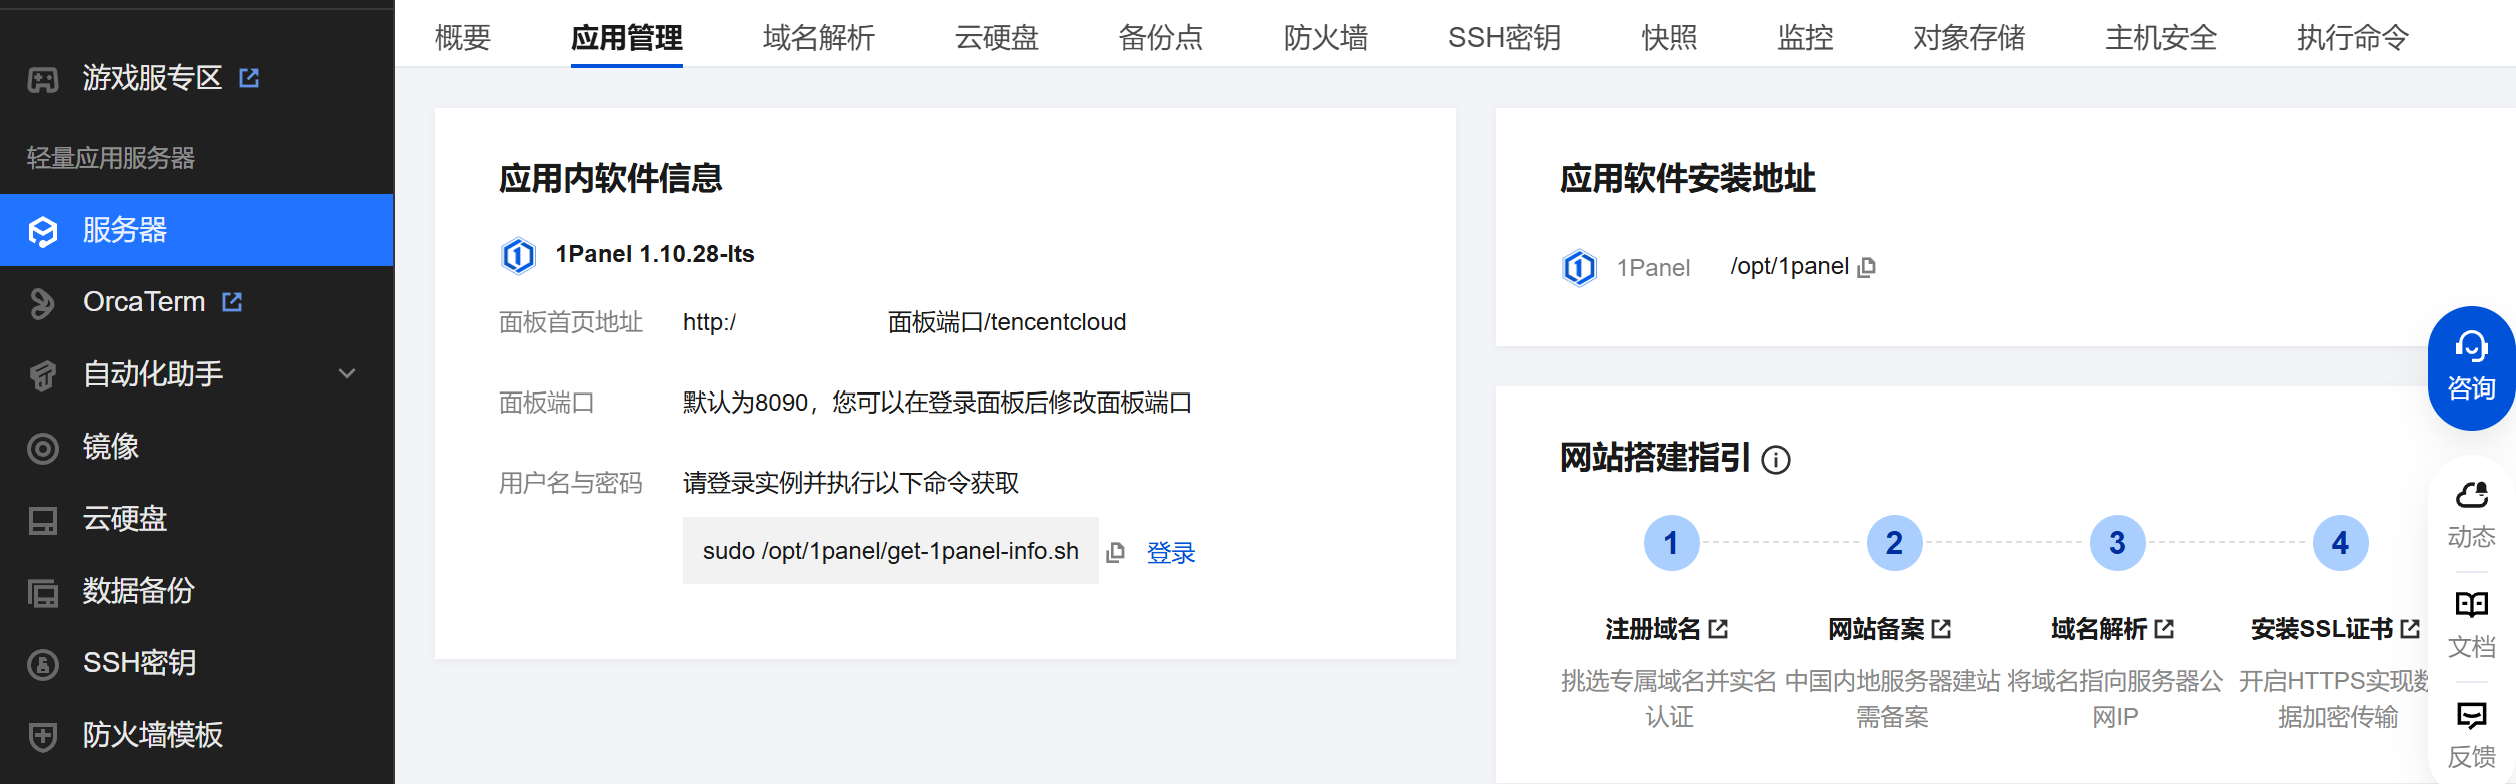Image resolution: width=2516 pixels, height=784 pixels.
Task: Click info icon beside 网站搭建指引
Action: point(1776,460)
